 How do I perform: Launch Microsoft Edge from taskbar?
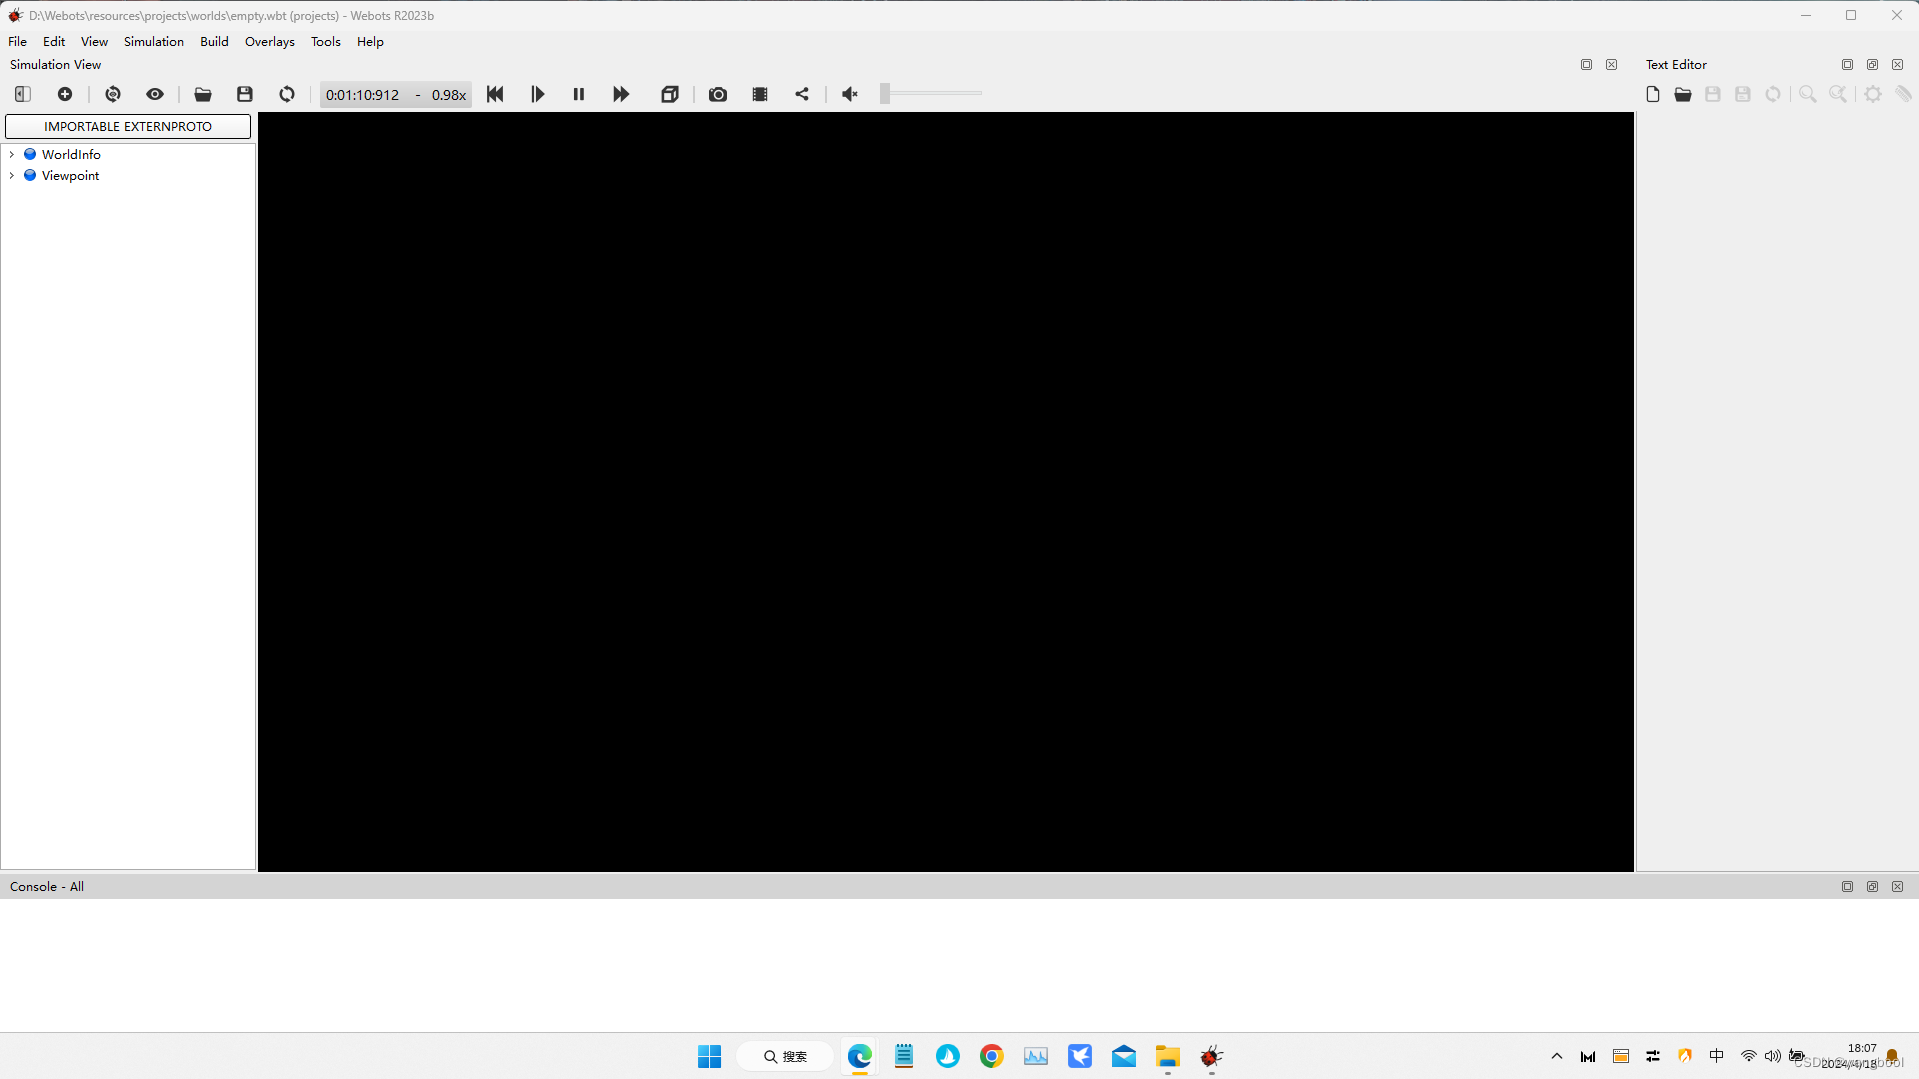coord(860,1057)
